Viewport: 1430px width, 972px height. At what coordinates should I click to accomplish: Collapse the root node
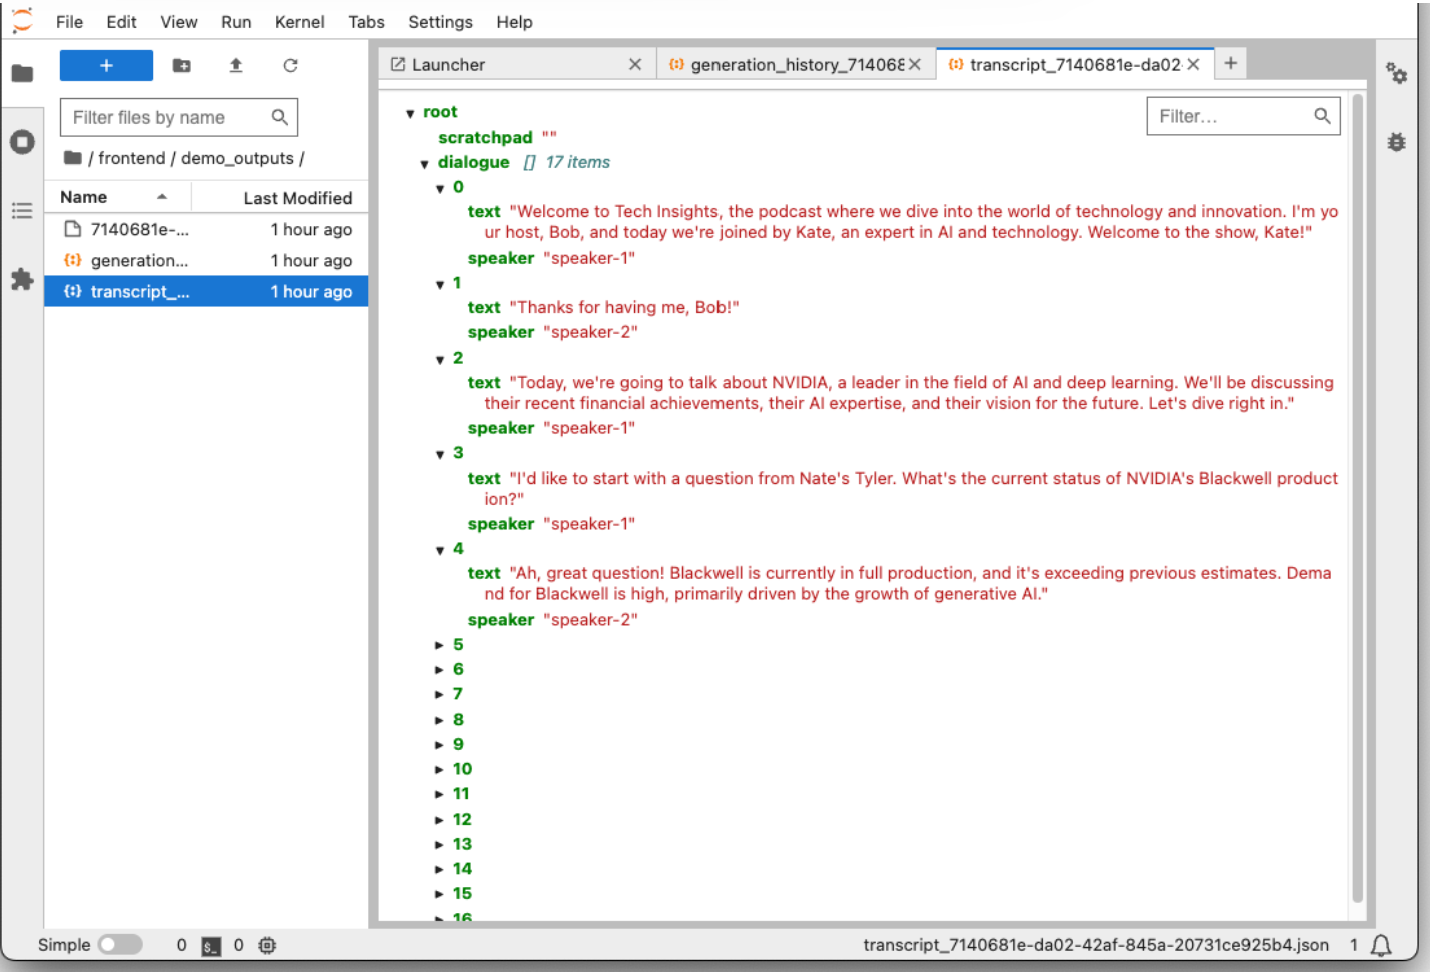pyautogui.click(x=410, y=113)
